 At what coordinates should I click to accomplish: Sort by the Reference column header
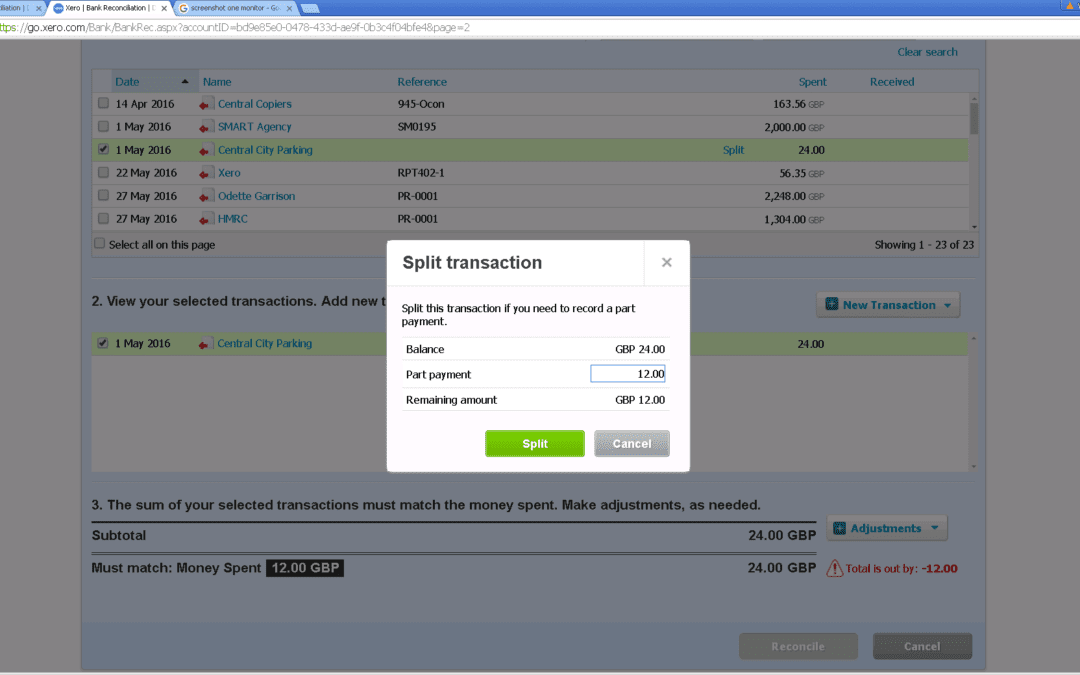[x=422, y=81]
